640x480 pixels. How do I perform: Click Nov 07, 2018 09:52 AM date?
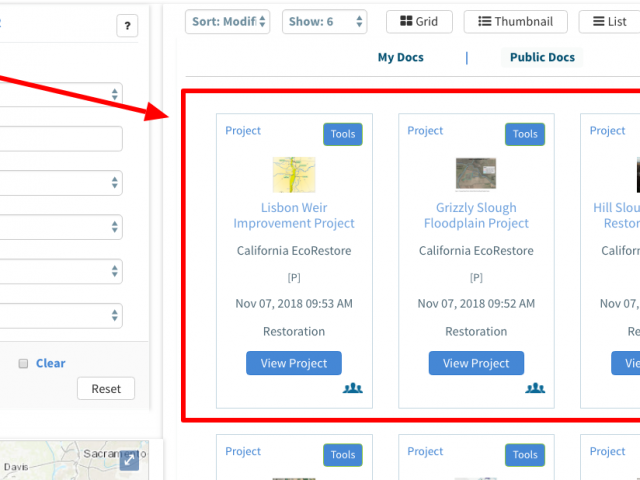(x=476, y=304)
